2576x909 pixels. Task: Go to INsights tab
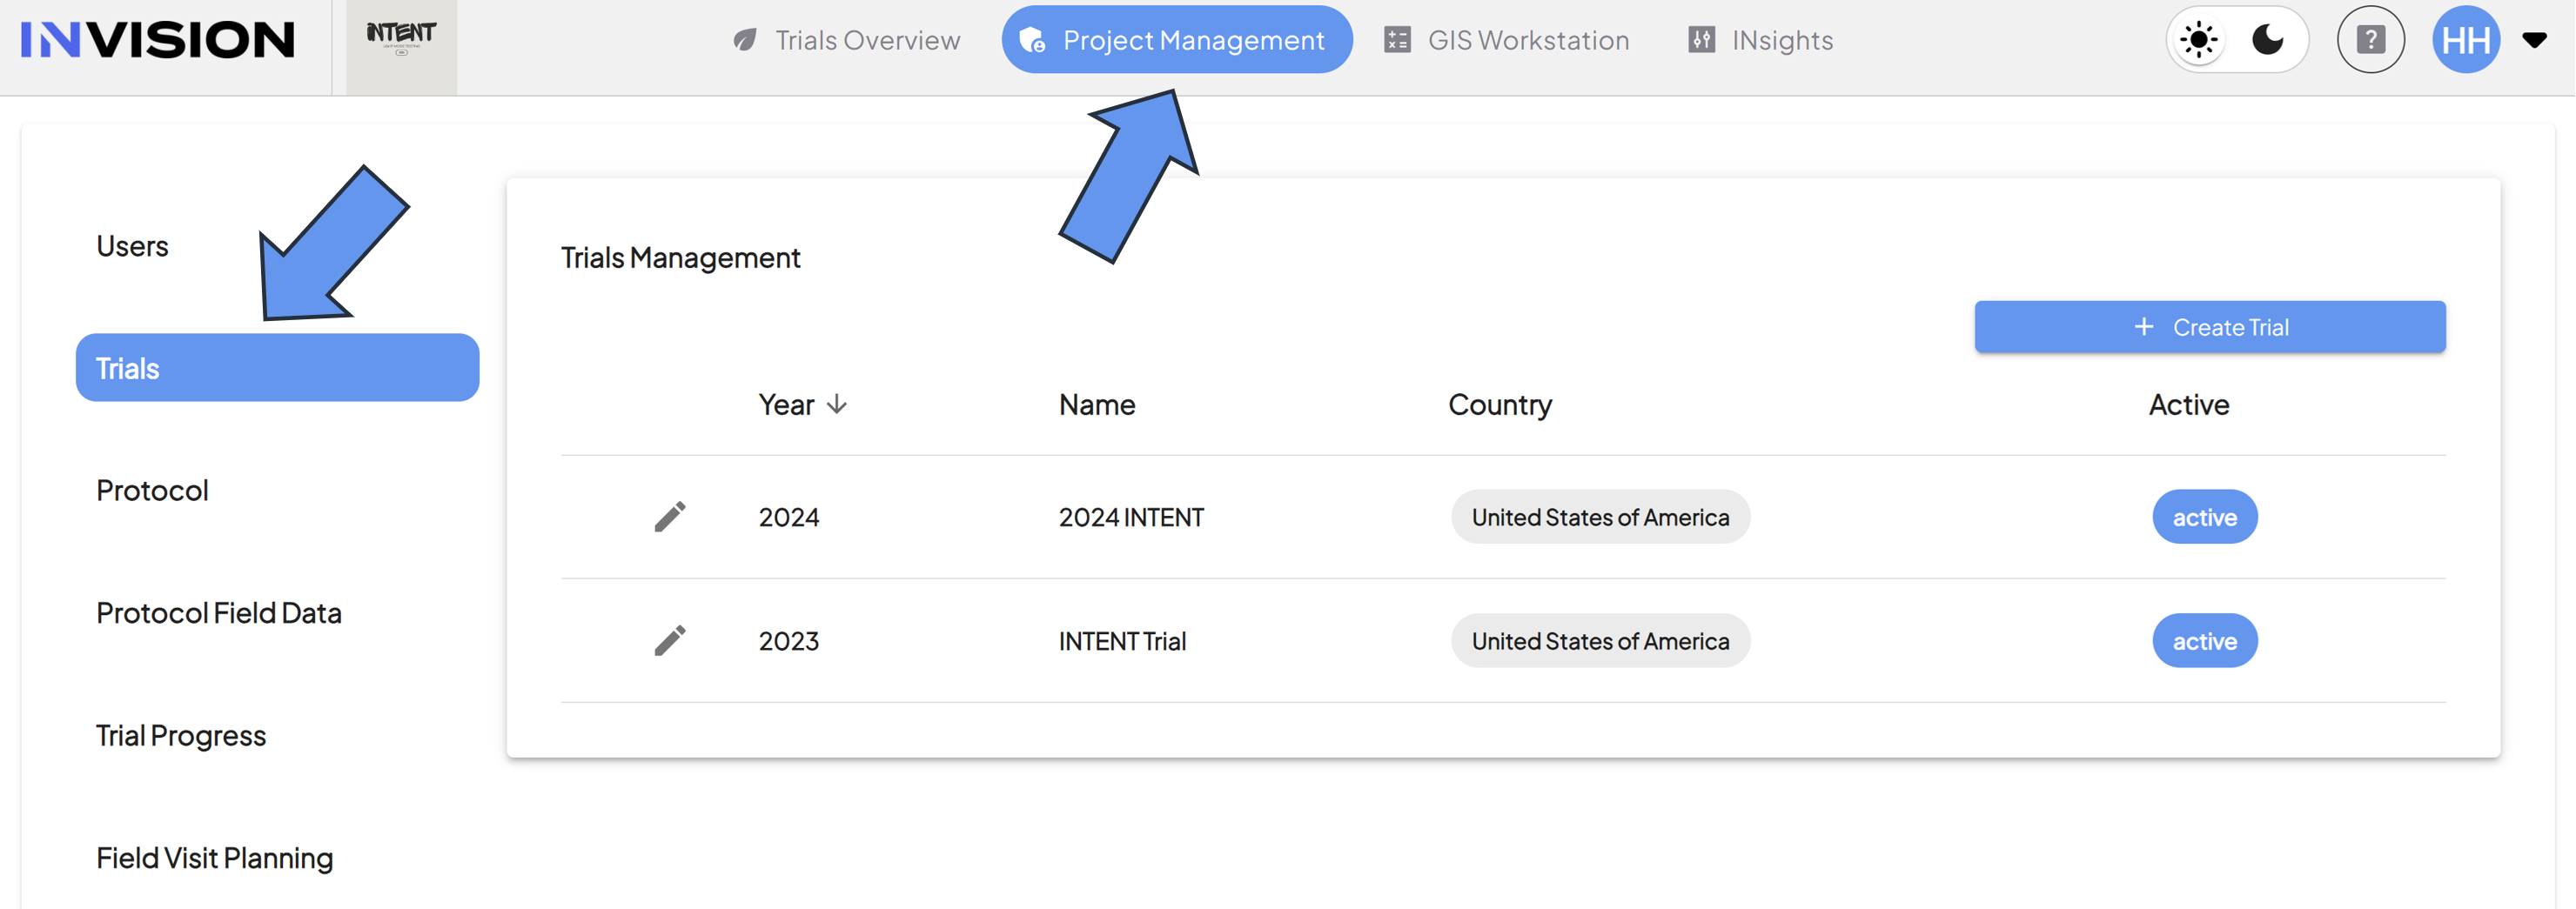[1761, 40]
